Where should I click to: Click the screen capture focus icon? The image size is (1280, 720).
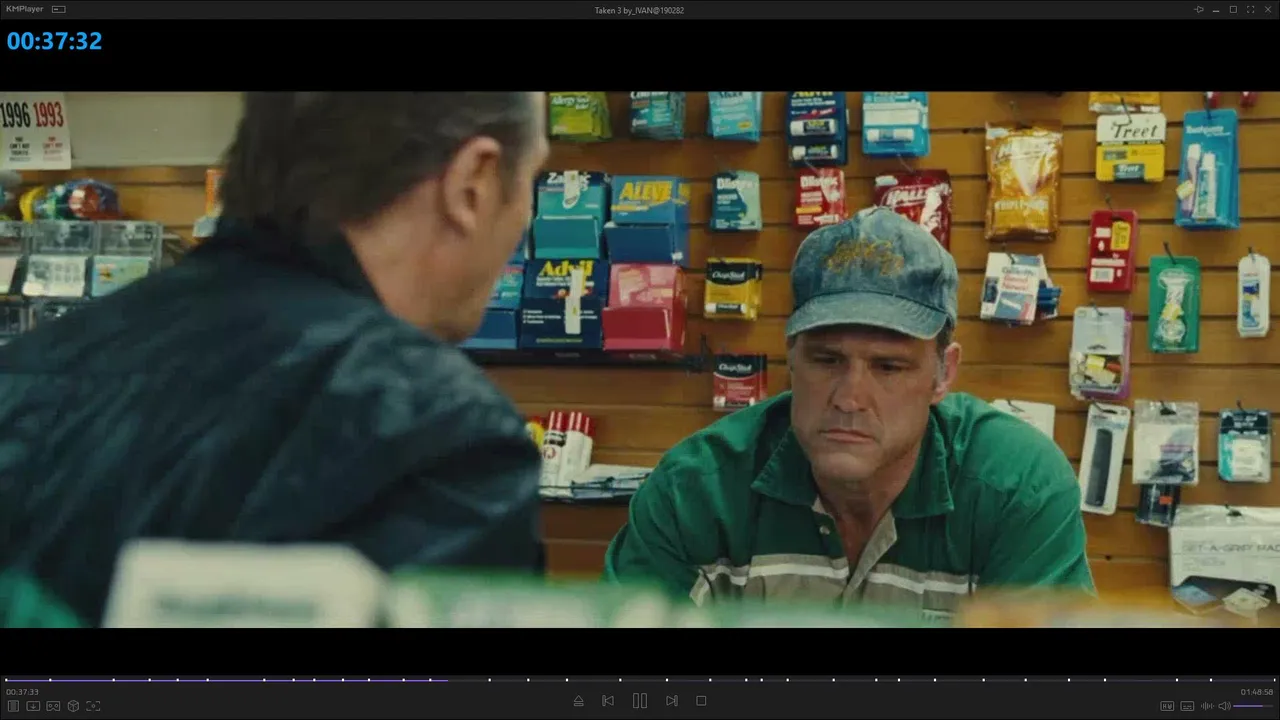(x=93, y=706)
